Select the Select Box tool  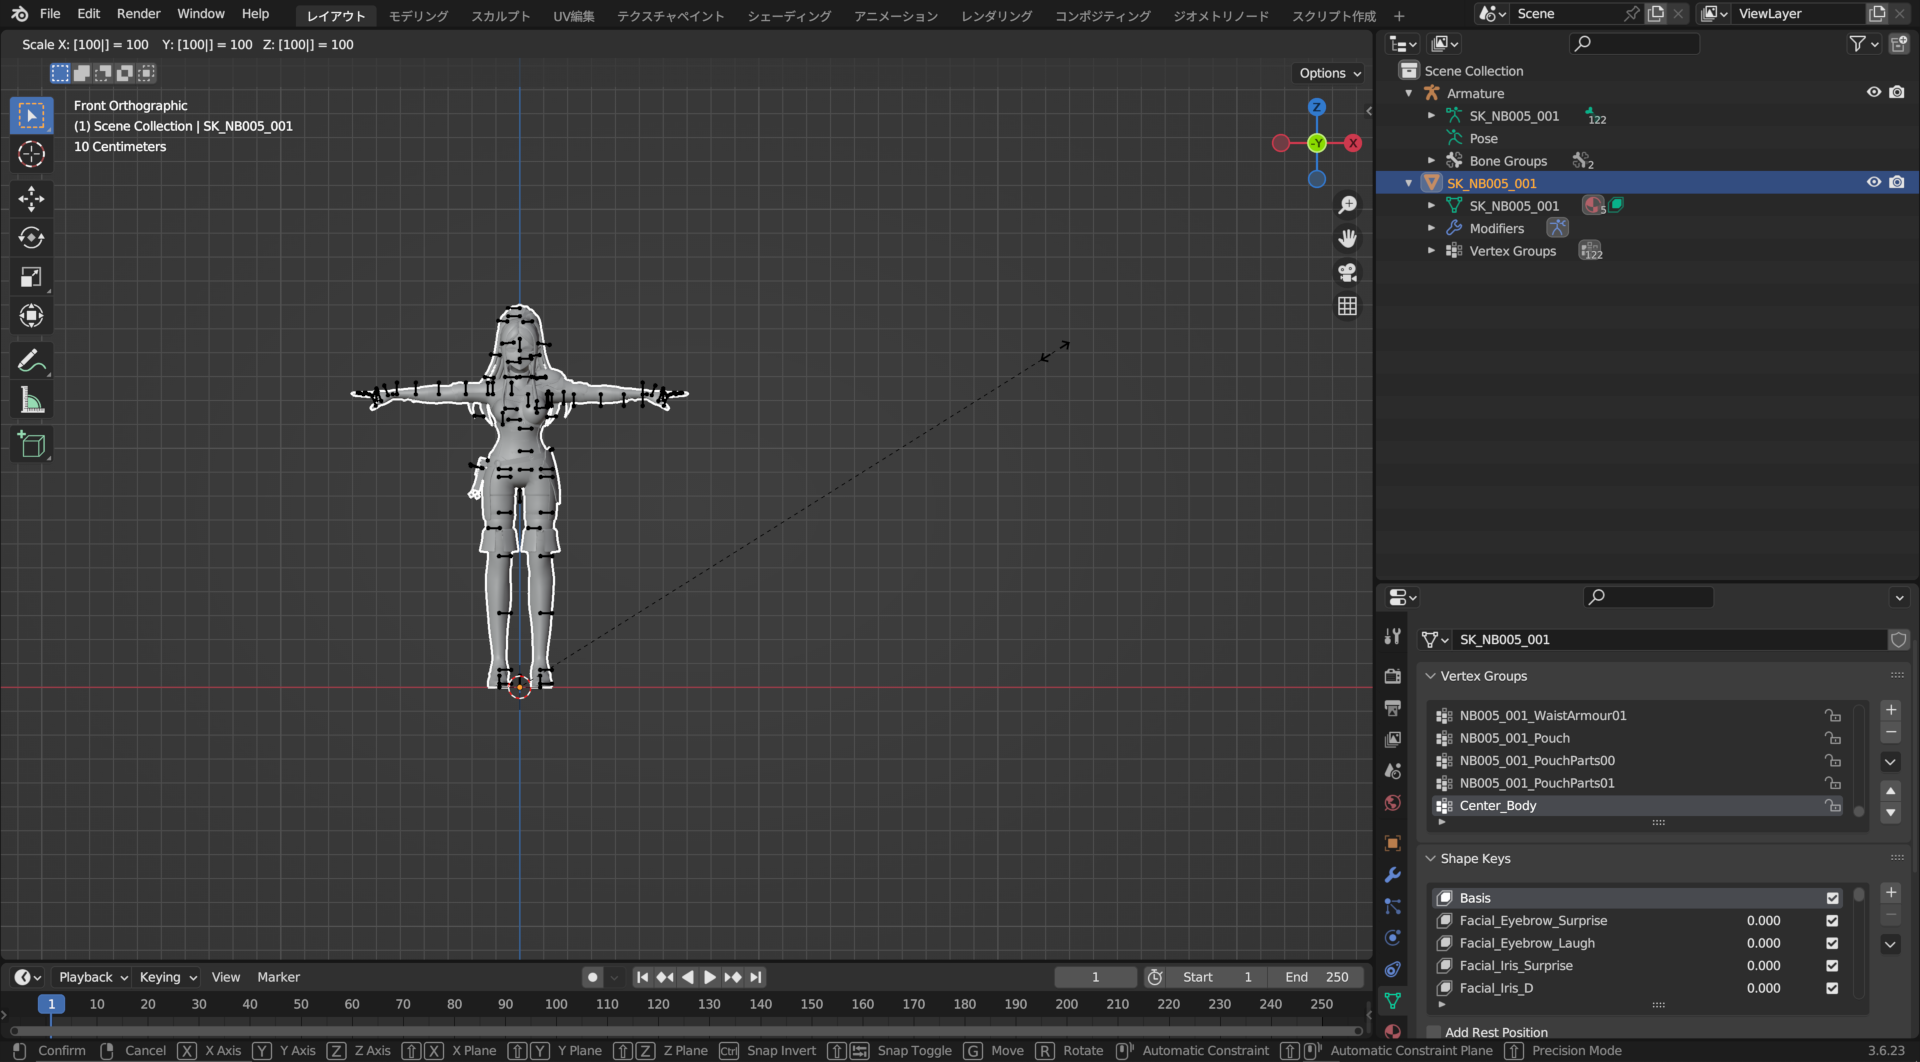click(x=32, y=116)
